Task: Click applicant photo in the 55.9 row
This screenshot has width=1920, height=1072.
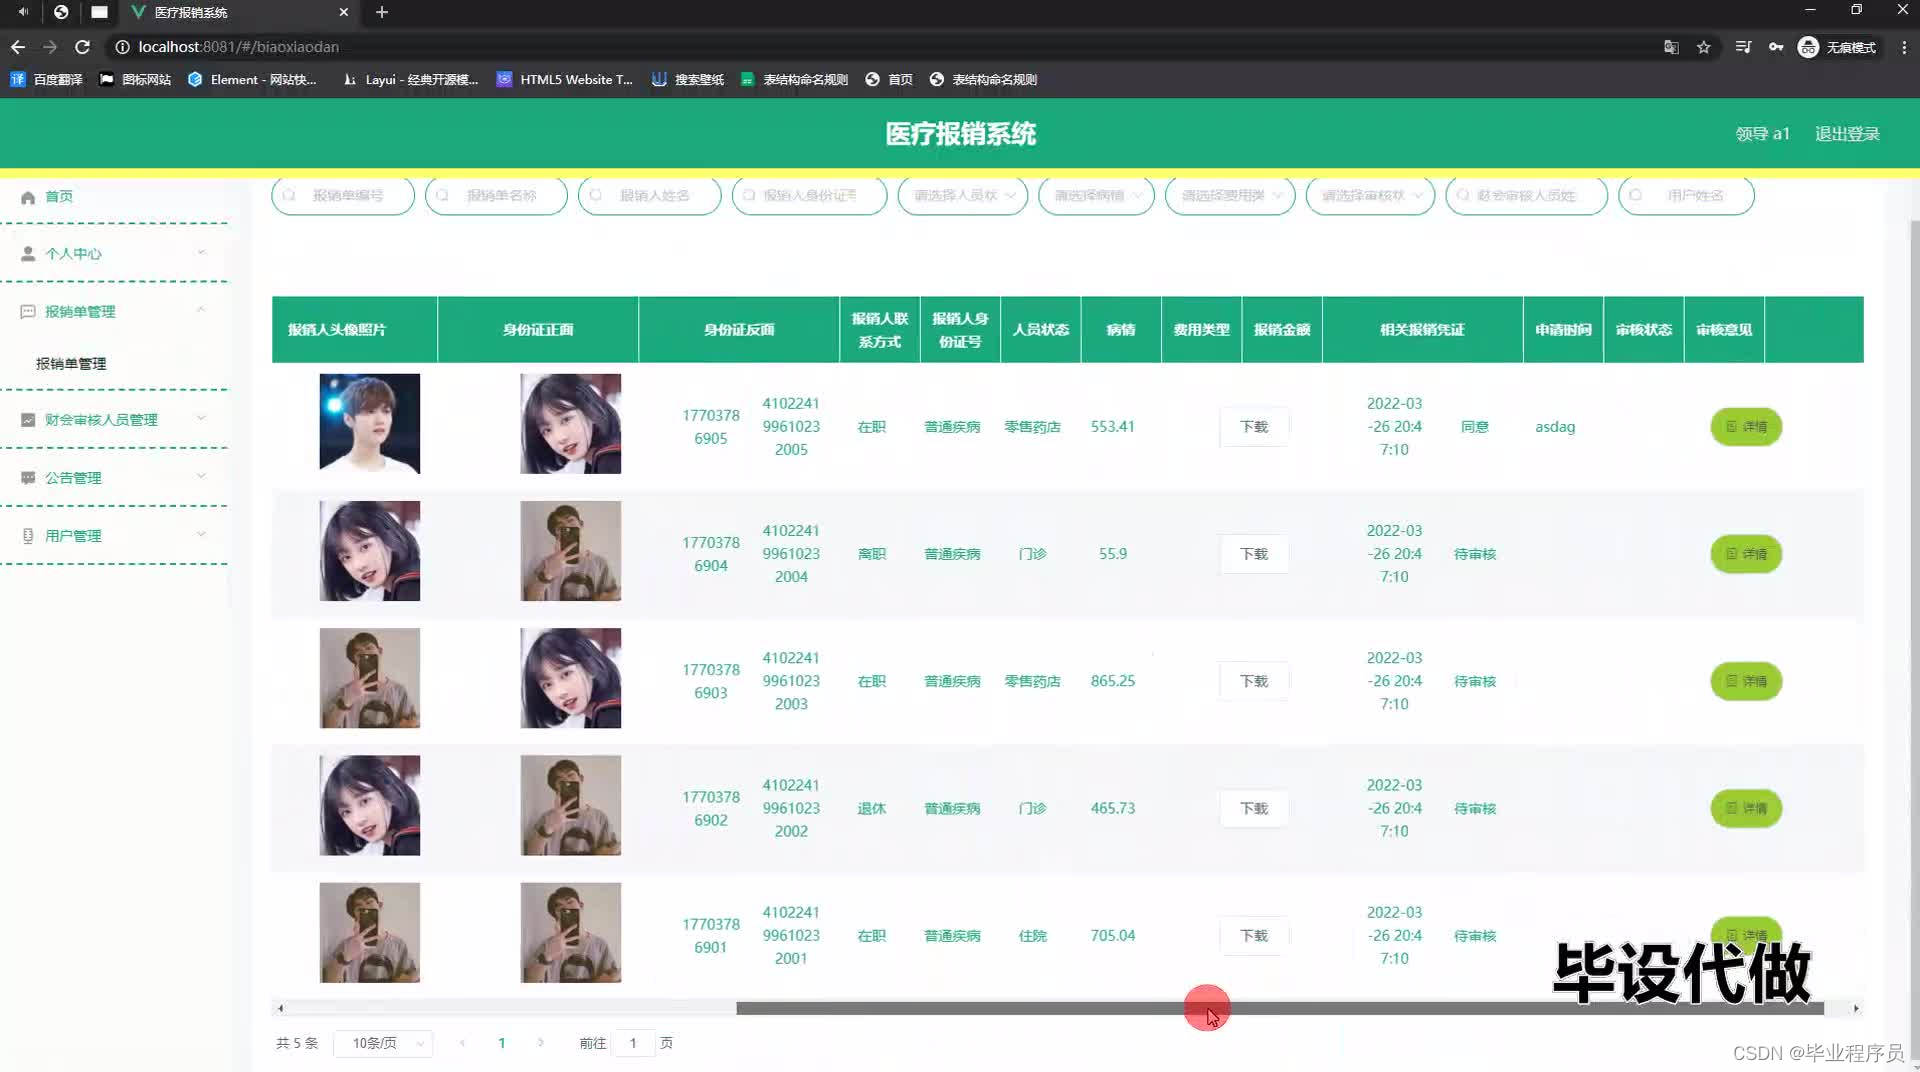Action: (x=370, y=551)
